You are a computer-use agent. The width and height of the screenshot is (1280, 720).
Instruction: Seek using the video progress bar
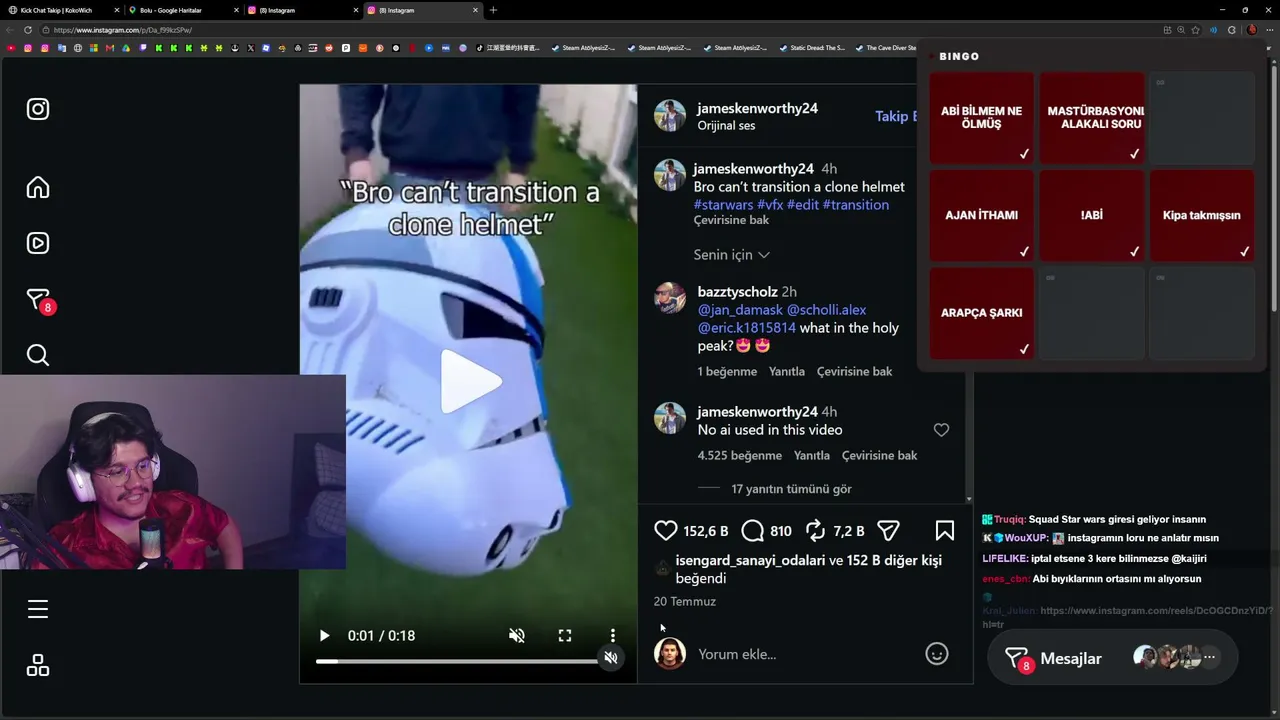tap(458, 661)
